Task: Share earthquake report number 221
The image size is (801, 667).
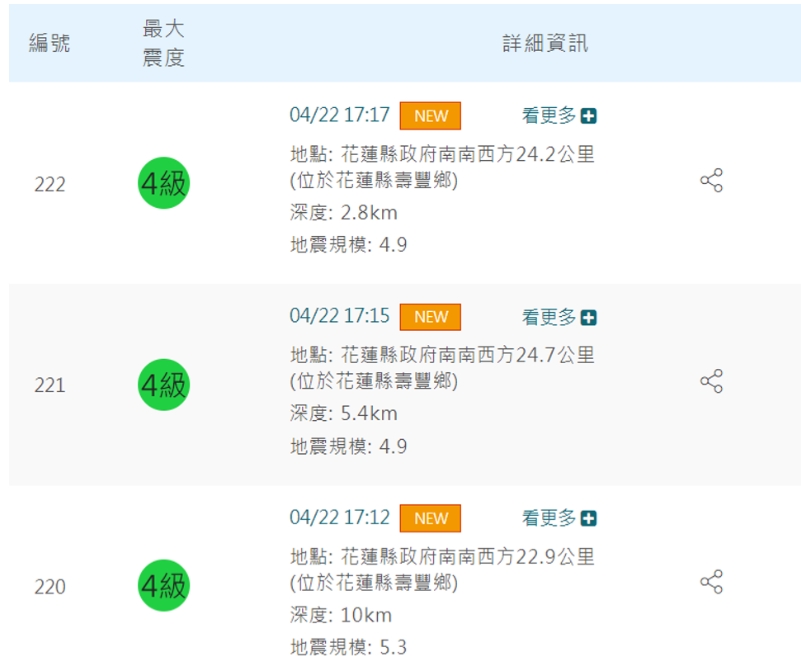Action: pos(711,381)
